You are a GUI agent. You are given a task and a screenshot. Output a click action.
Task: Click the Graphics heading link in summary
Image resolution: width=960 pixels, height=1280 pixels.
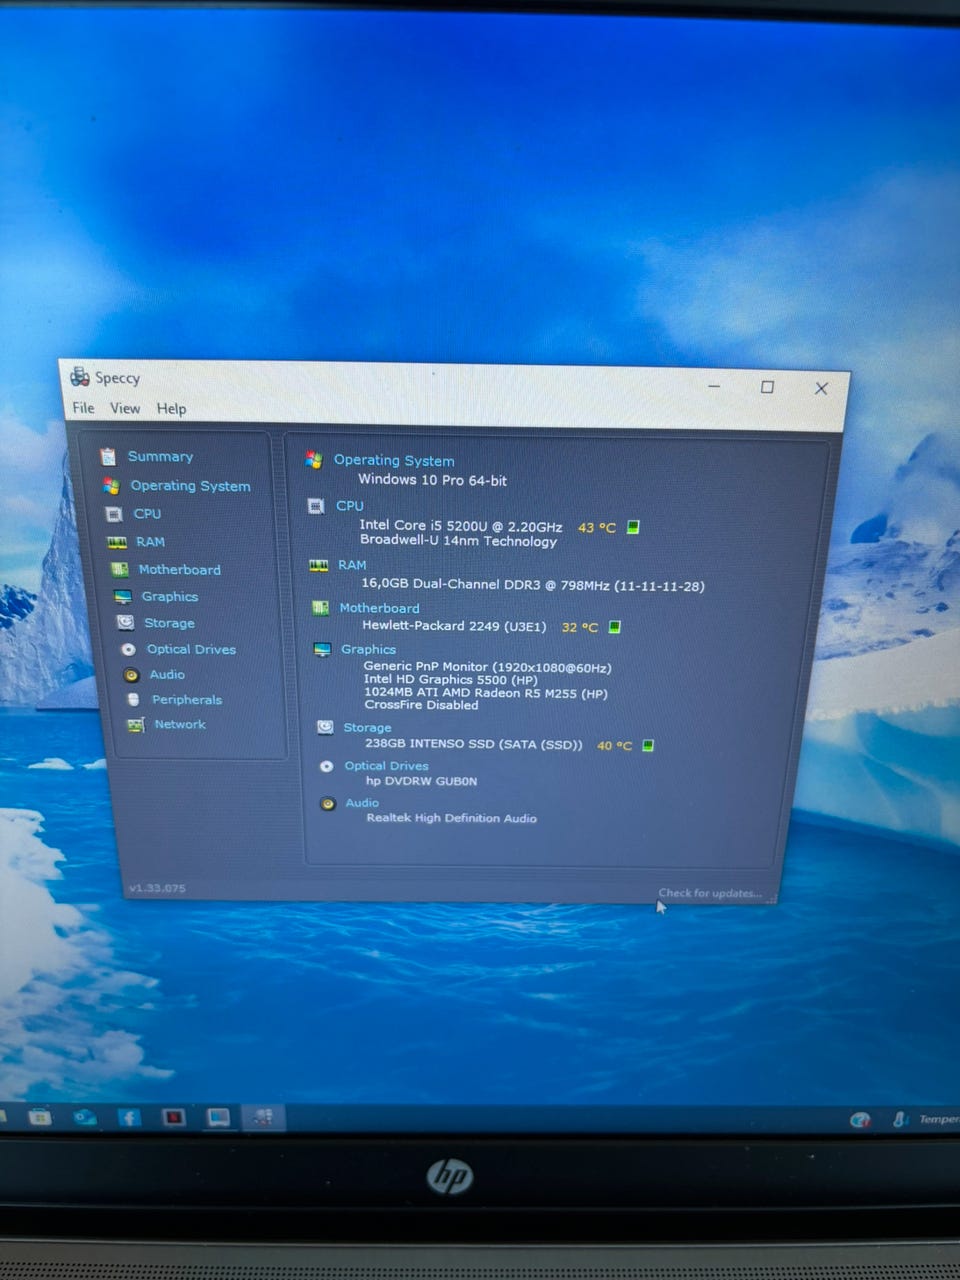pyautogui.click(x=368, y=649)
